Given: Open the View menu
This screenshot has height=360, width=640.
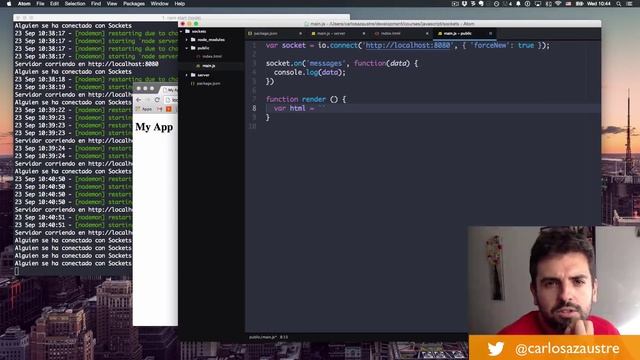Looking at the screenshot, I should tap(112, 4).
